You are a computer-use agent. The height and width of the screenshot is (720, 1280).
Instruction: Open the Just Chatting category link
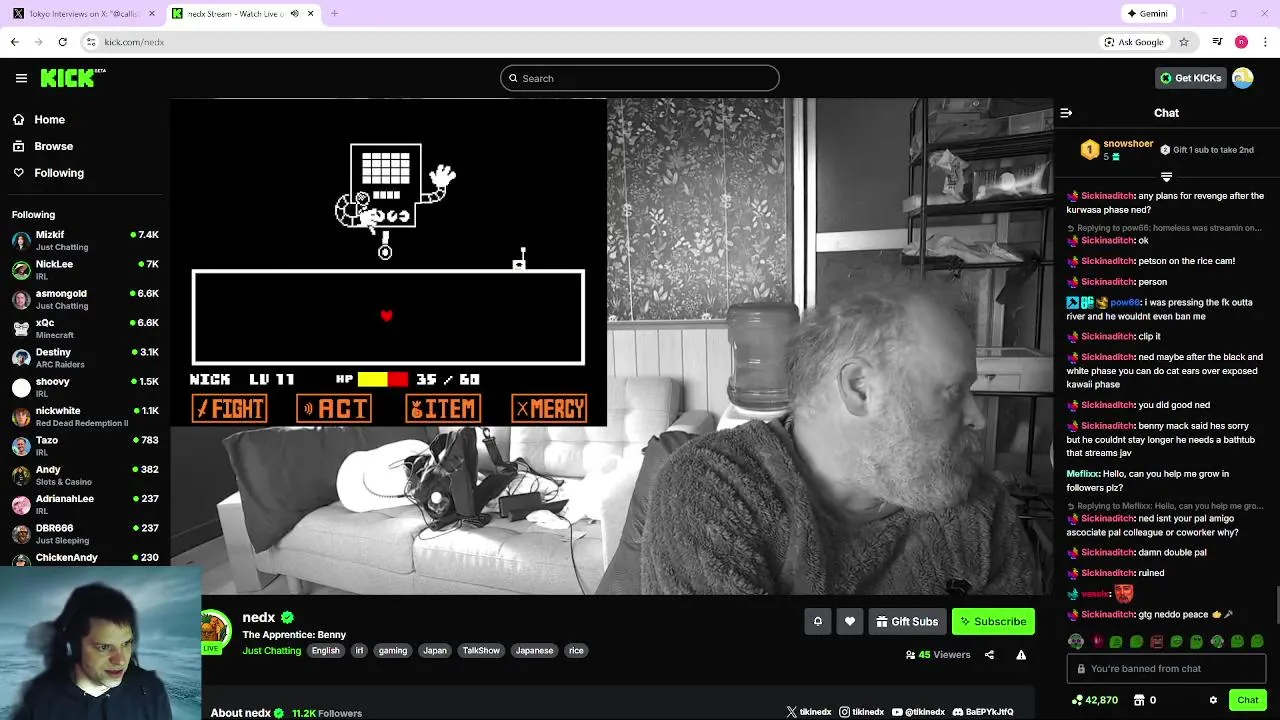pyautogui.click(x=271, y=650)
